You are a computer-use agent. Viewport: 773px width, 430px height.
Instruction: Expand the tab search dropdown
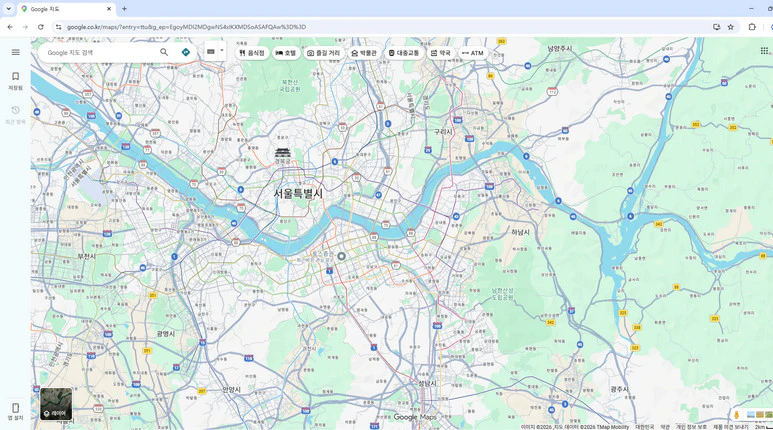pyautogui.click(x=8, y=8)
